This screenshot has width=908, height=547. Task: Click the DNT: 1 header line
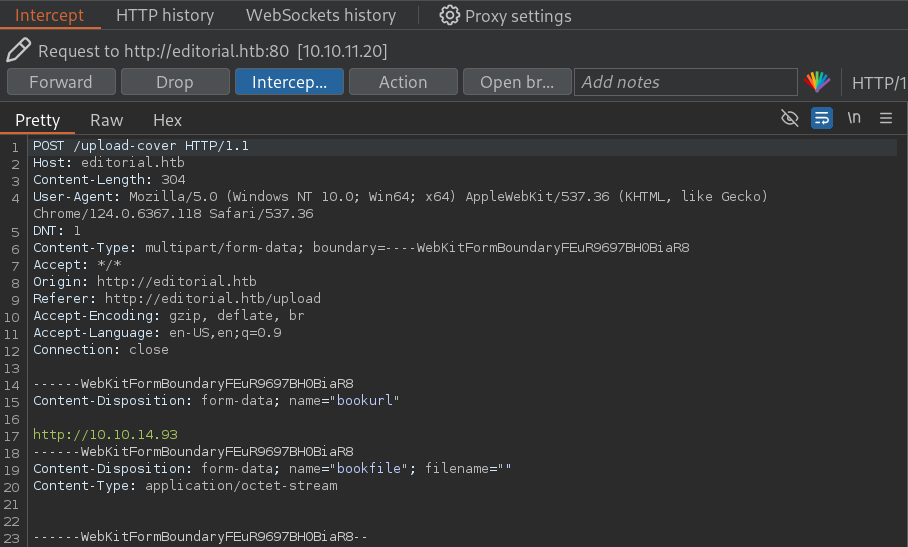pyautogui.click(x=57, y=230)
